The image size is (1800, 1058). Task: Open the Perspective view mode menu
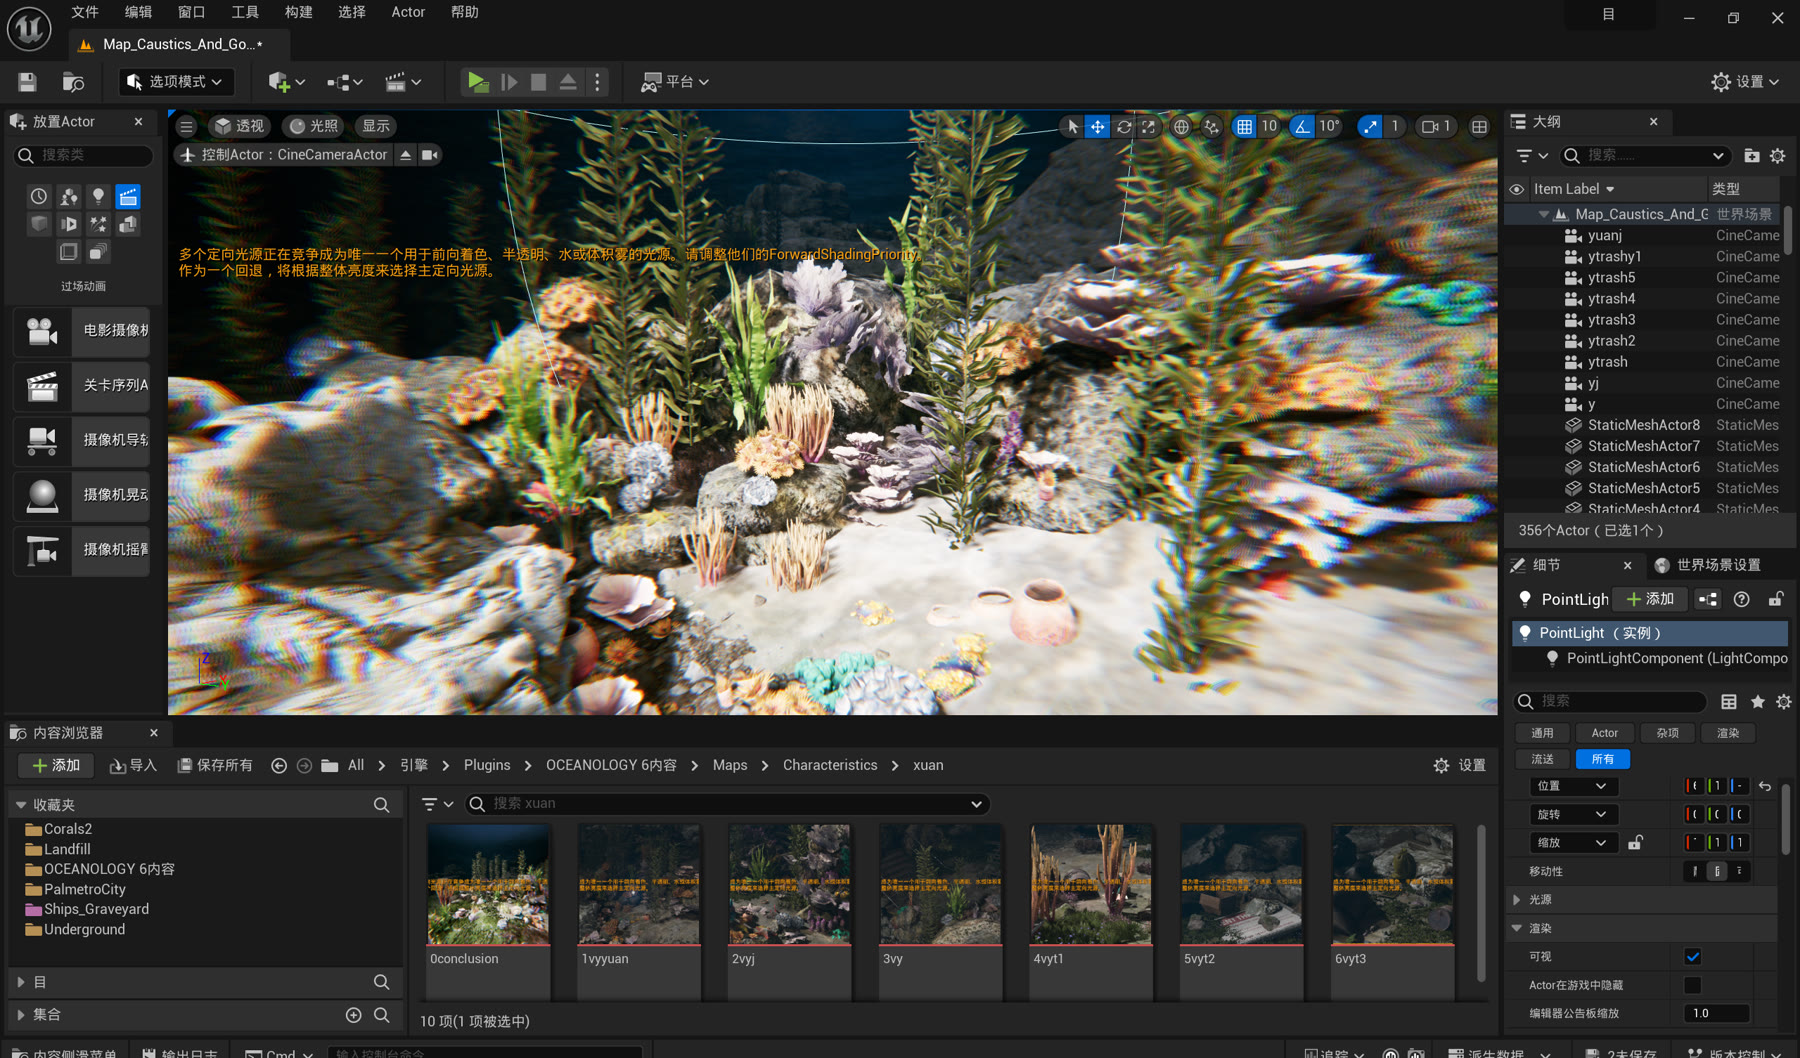239,126
